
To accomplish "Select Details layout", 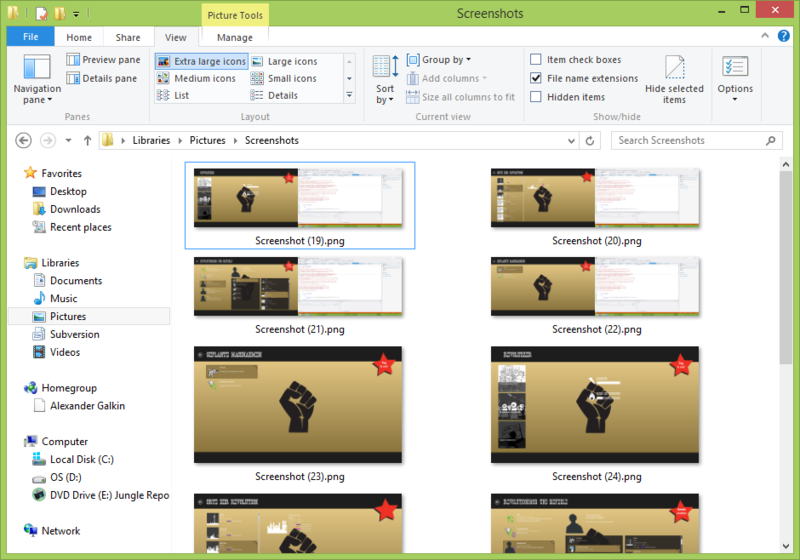I will [274, 95].
